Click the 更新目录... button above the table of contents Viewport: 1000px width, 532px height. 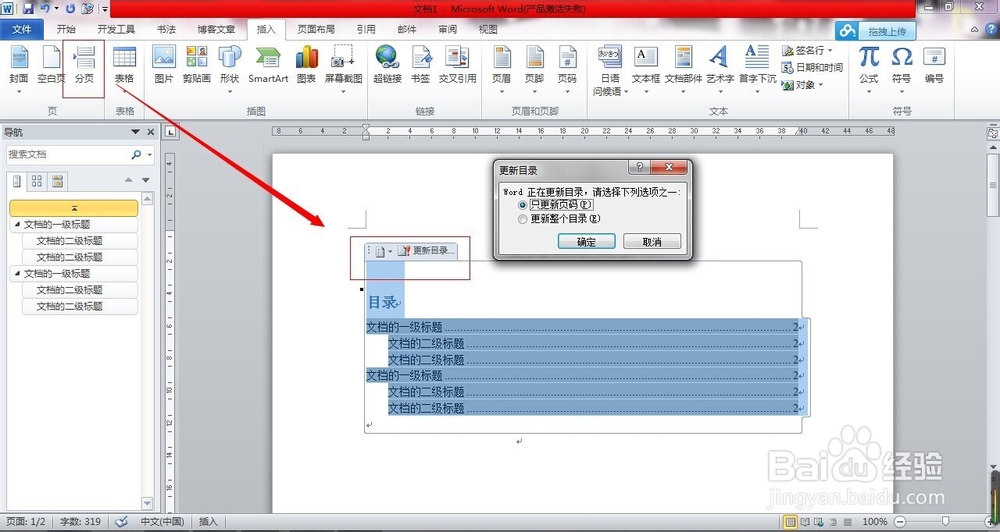coord(426,251)
